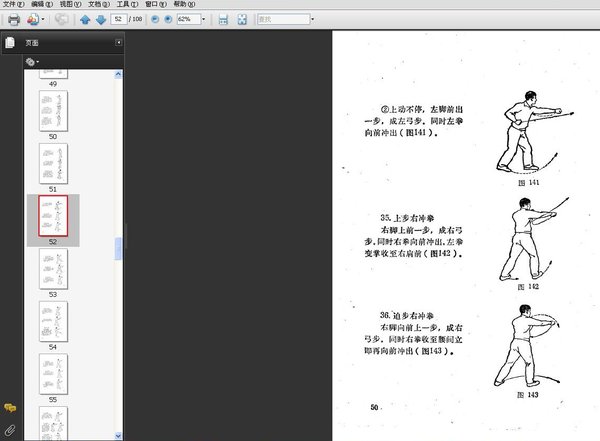The image size is (600, 441).
Task: Click the 页面 panel title label
Action: click(32, 43)
